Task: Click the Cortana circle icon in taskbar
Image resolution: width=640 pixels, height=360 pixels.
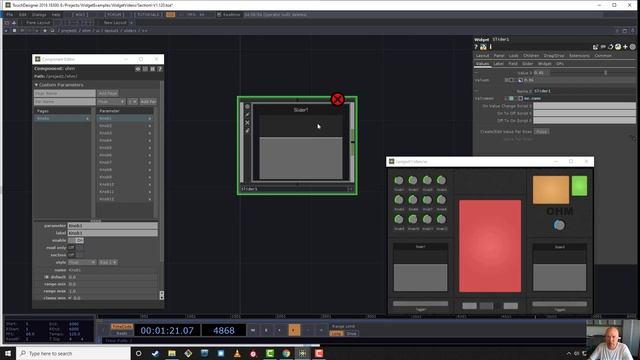Action: click(x=139, y=353)
